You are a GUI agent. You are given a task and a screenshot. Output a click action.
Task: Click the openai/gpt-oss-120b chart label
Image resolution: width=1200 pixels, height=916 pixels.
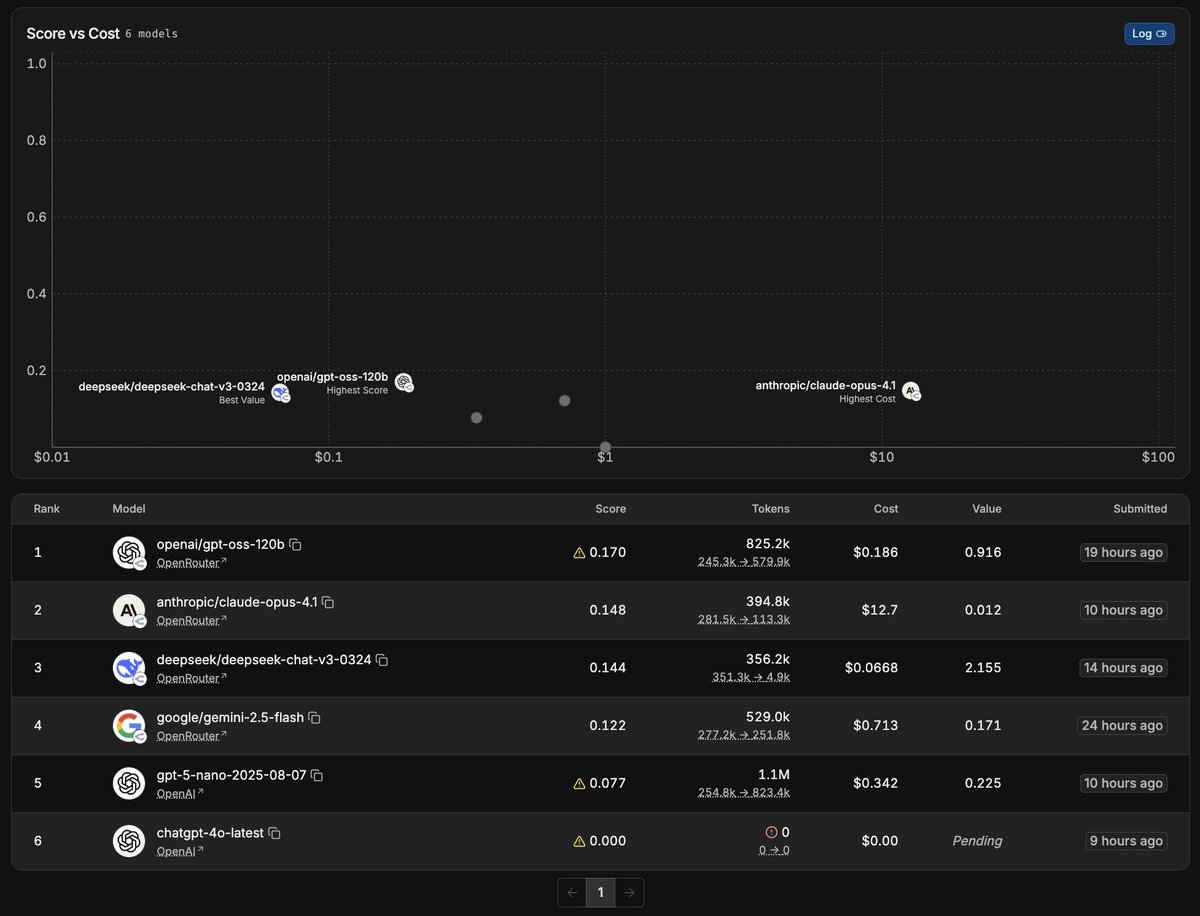point(332,376)
